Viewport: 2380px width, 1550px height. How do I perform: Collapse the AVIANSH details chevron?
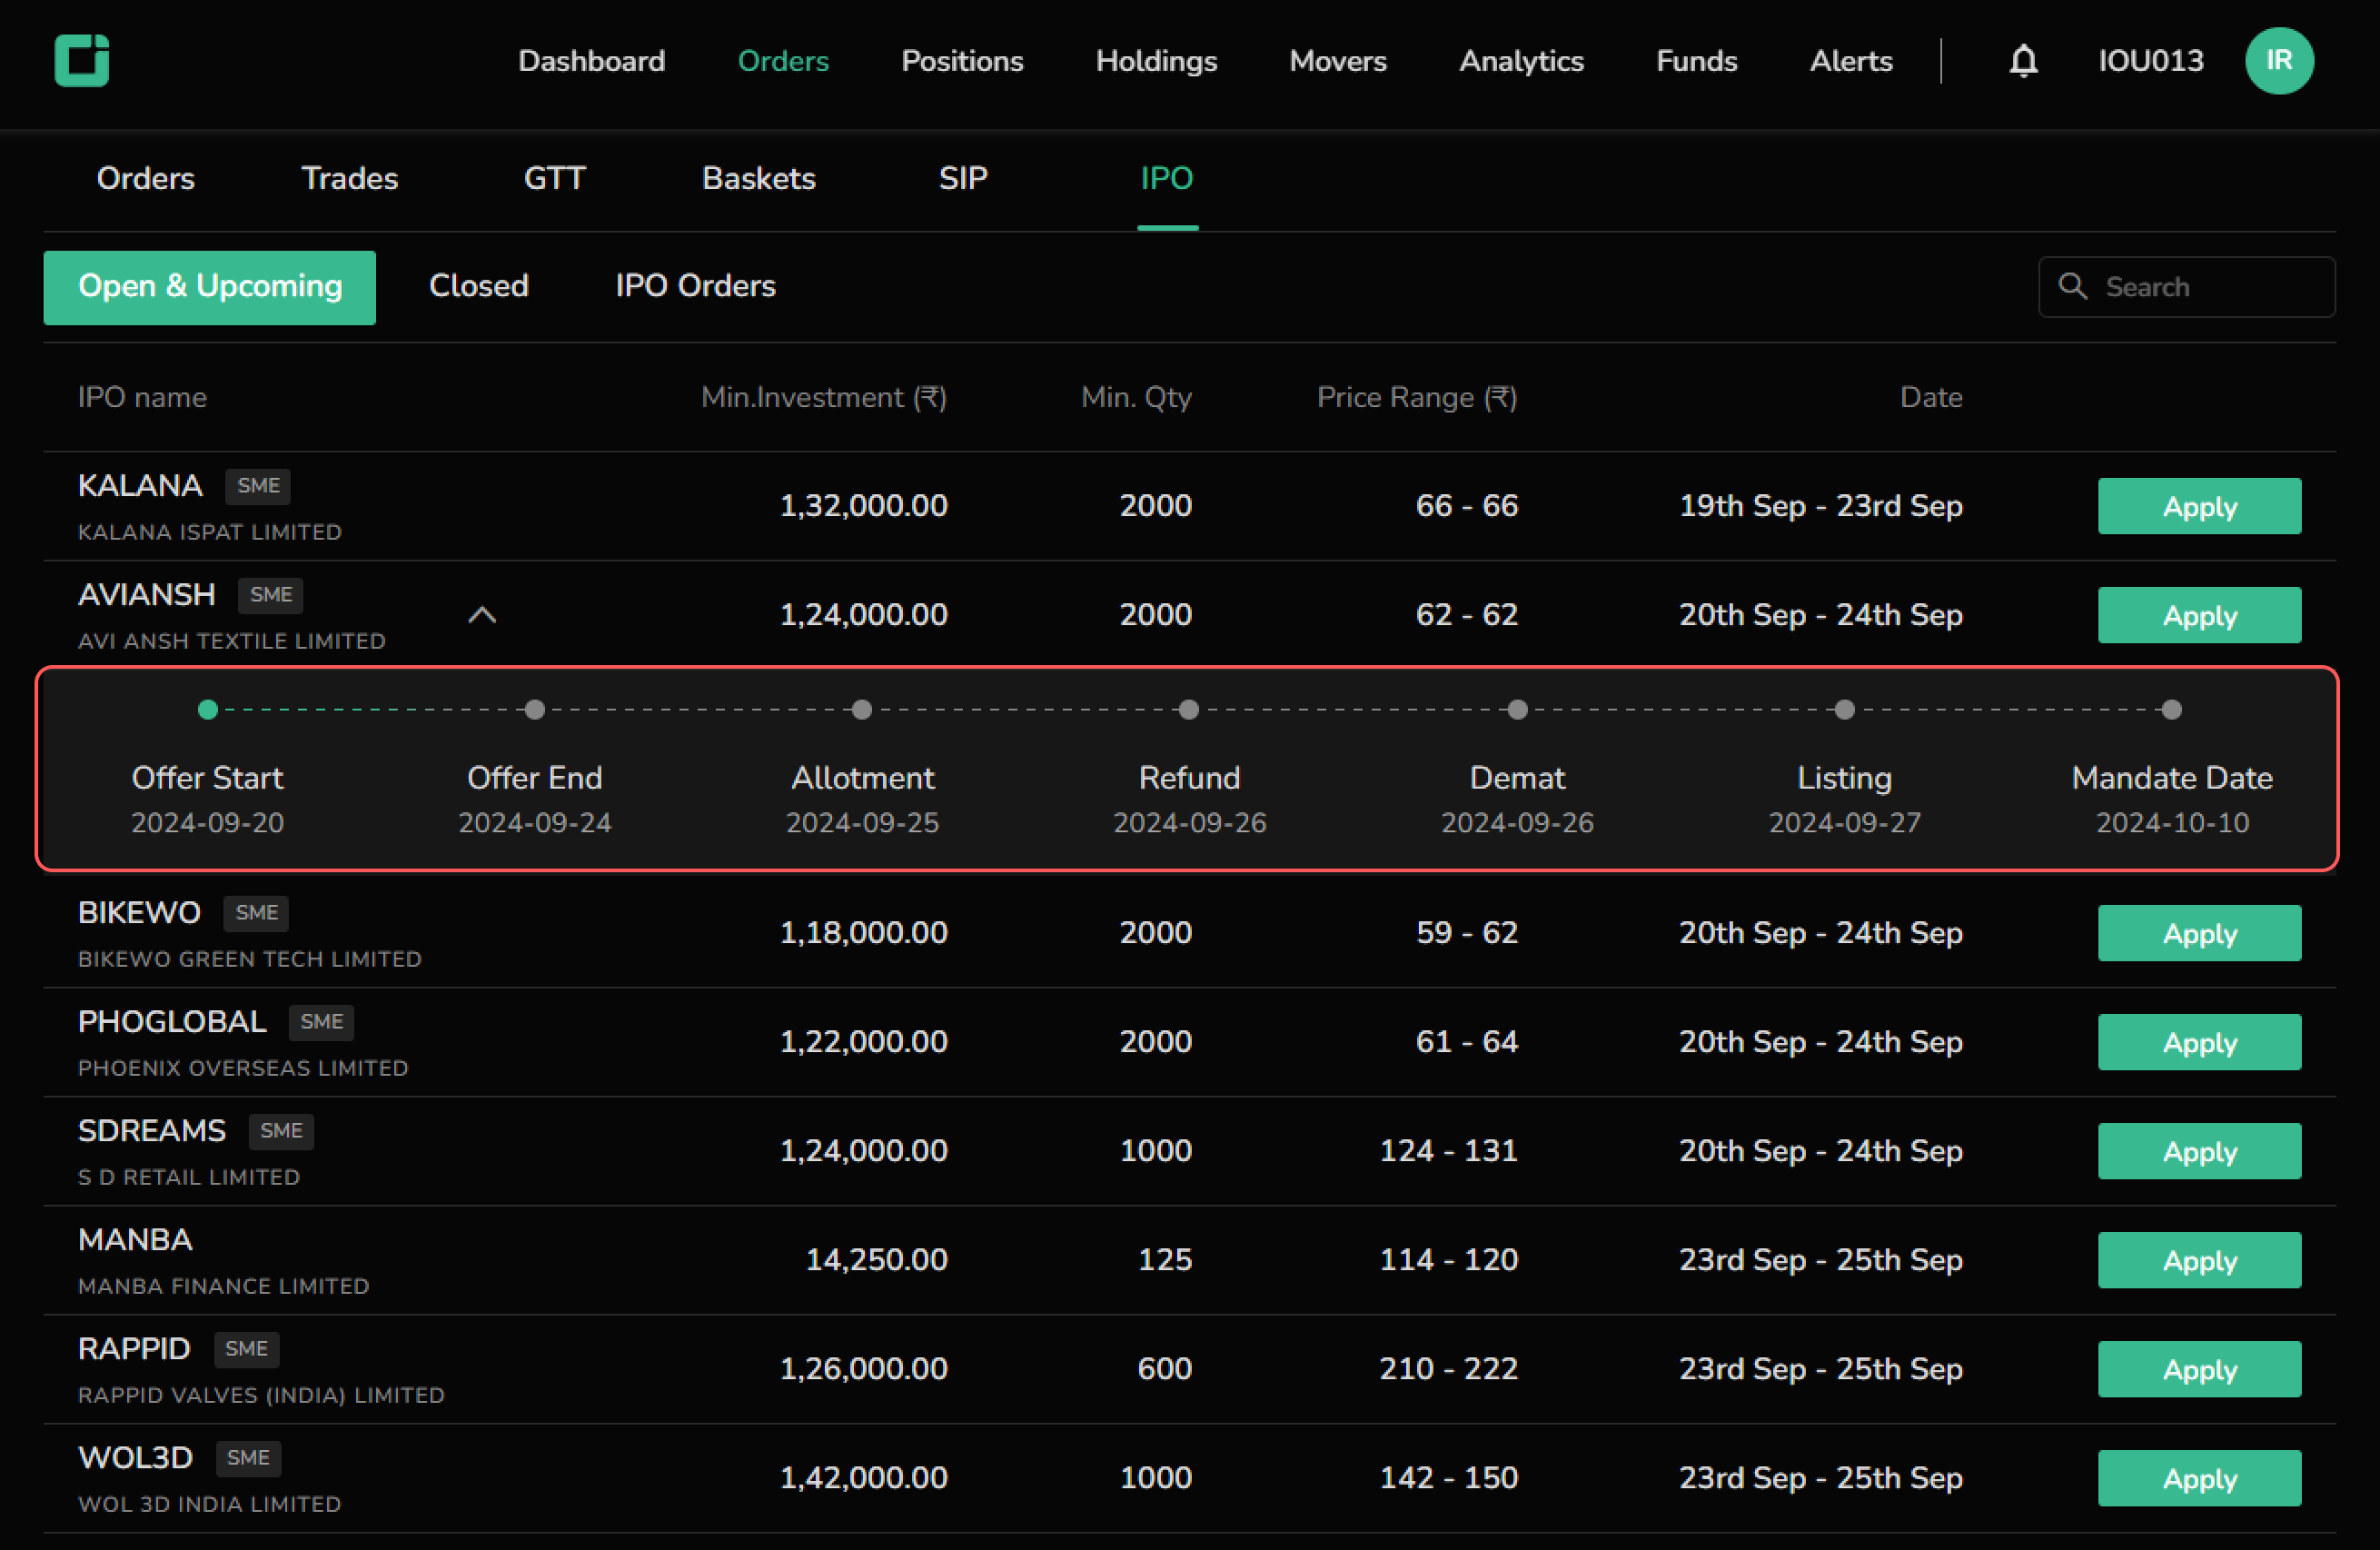point(482,615)
